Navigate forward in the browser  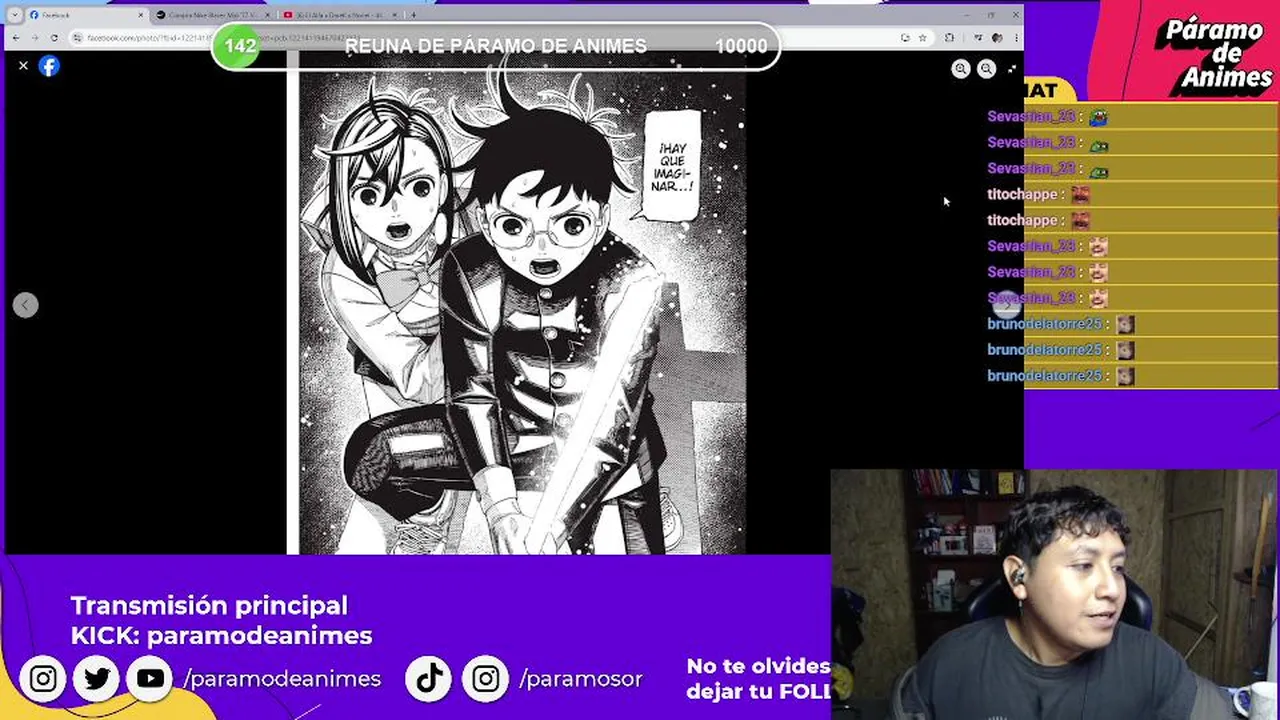(x=35, y=38)
